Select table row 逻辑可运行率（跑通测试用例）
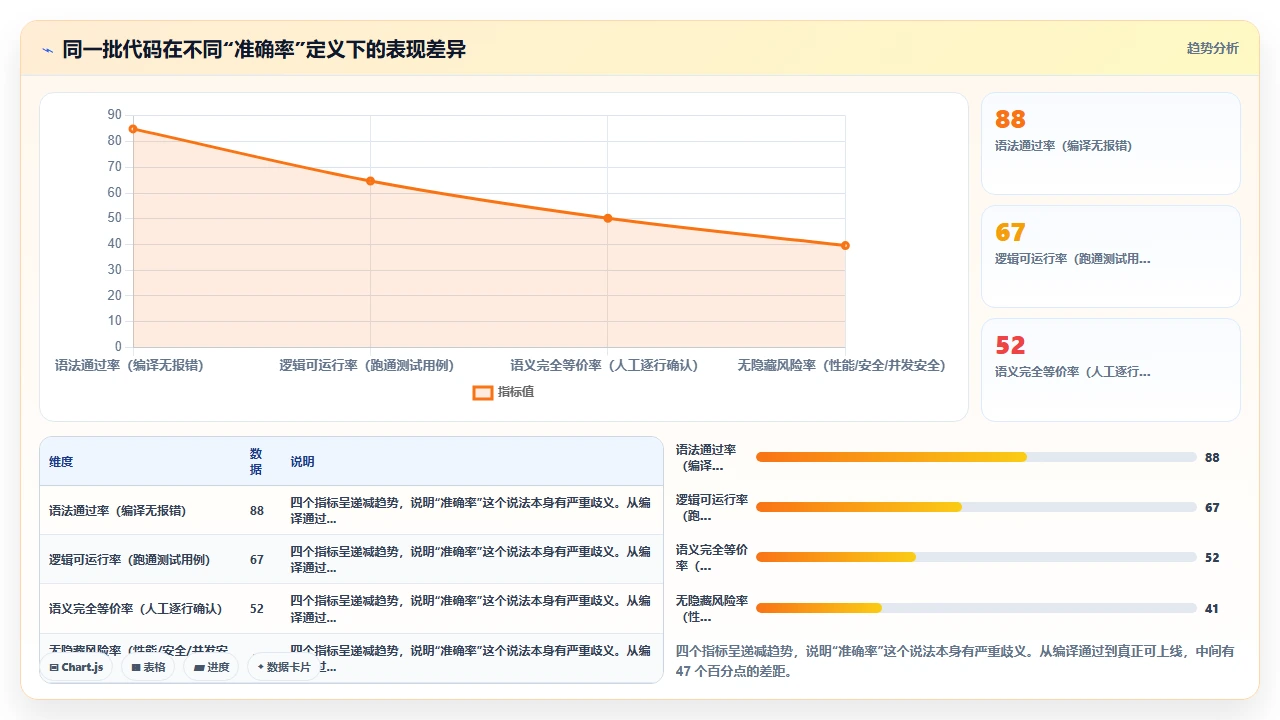This screenshot has height=720, width=1280. tap(351, 559)
